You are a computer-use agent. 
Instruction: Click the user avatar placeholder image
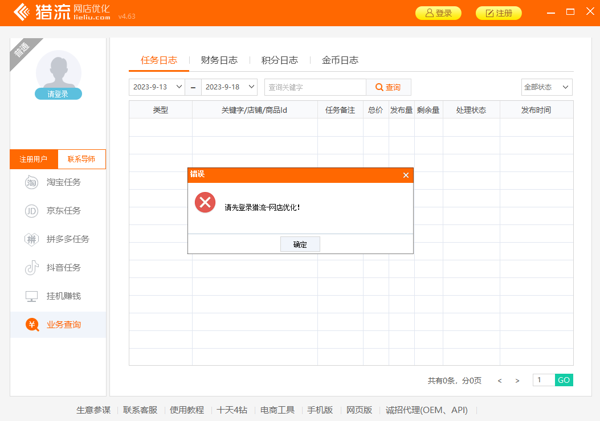[58, 70]
